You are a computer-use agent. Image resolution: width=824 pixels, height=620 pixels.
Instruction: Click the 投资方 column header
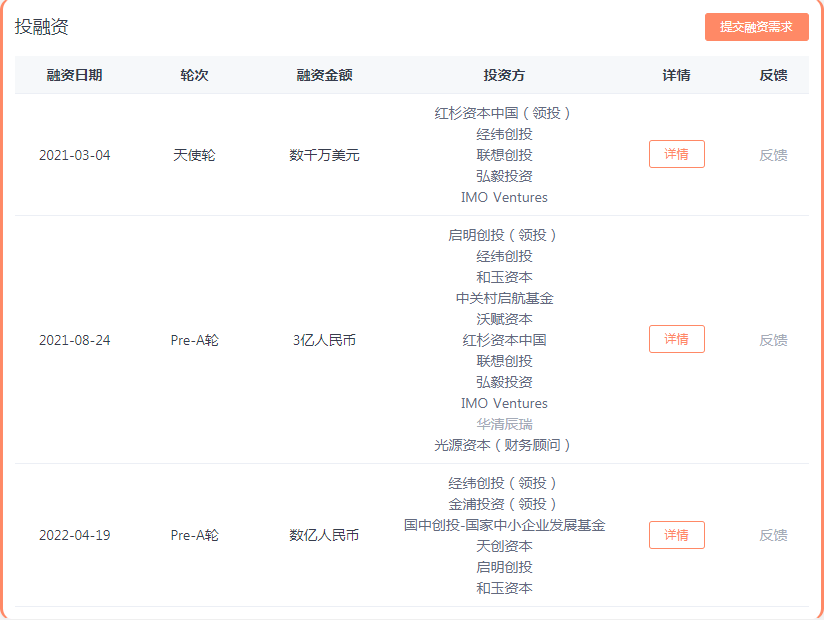pyautogui.click(x=504, y=75)
